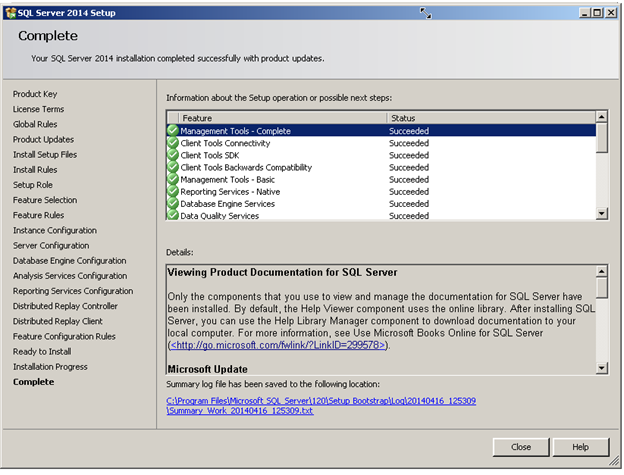Viewport: 624px width, 475px height.
Task: Click Succeeded status for Client Tools SDK
Action: click(x=409, y=155)
